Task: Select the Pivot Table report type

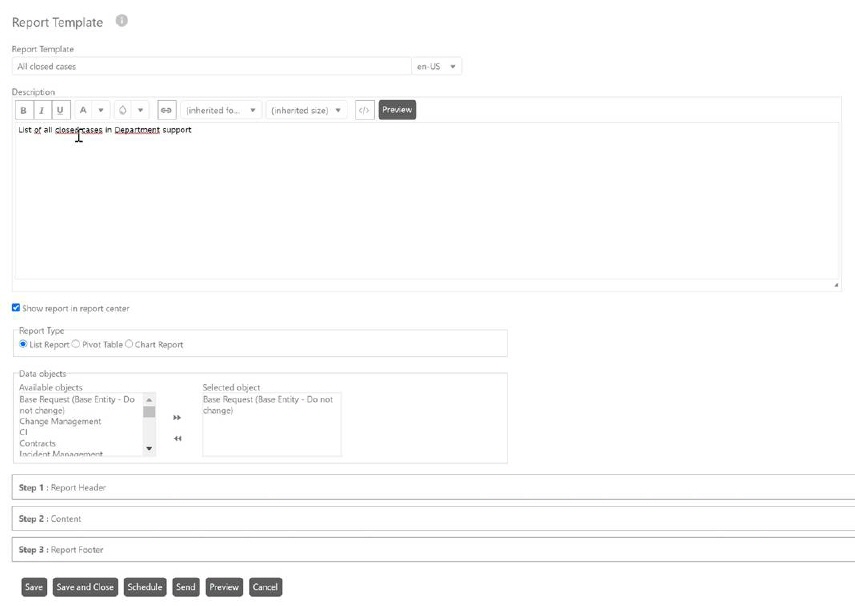Action: tap(76, 344)
